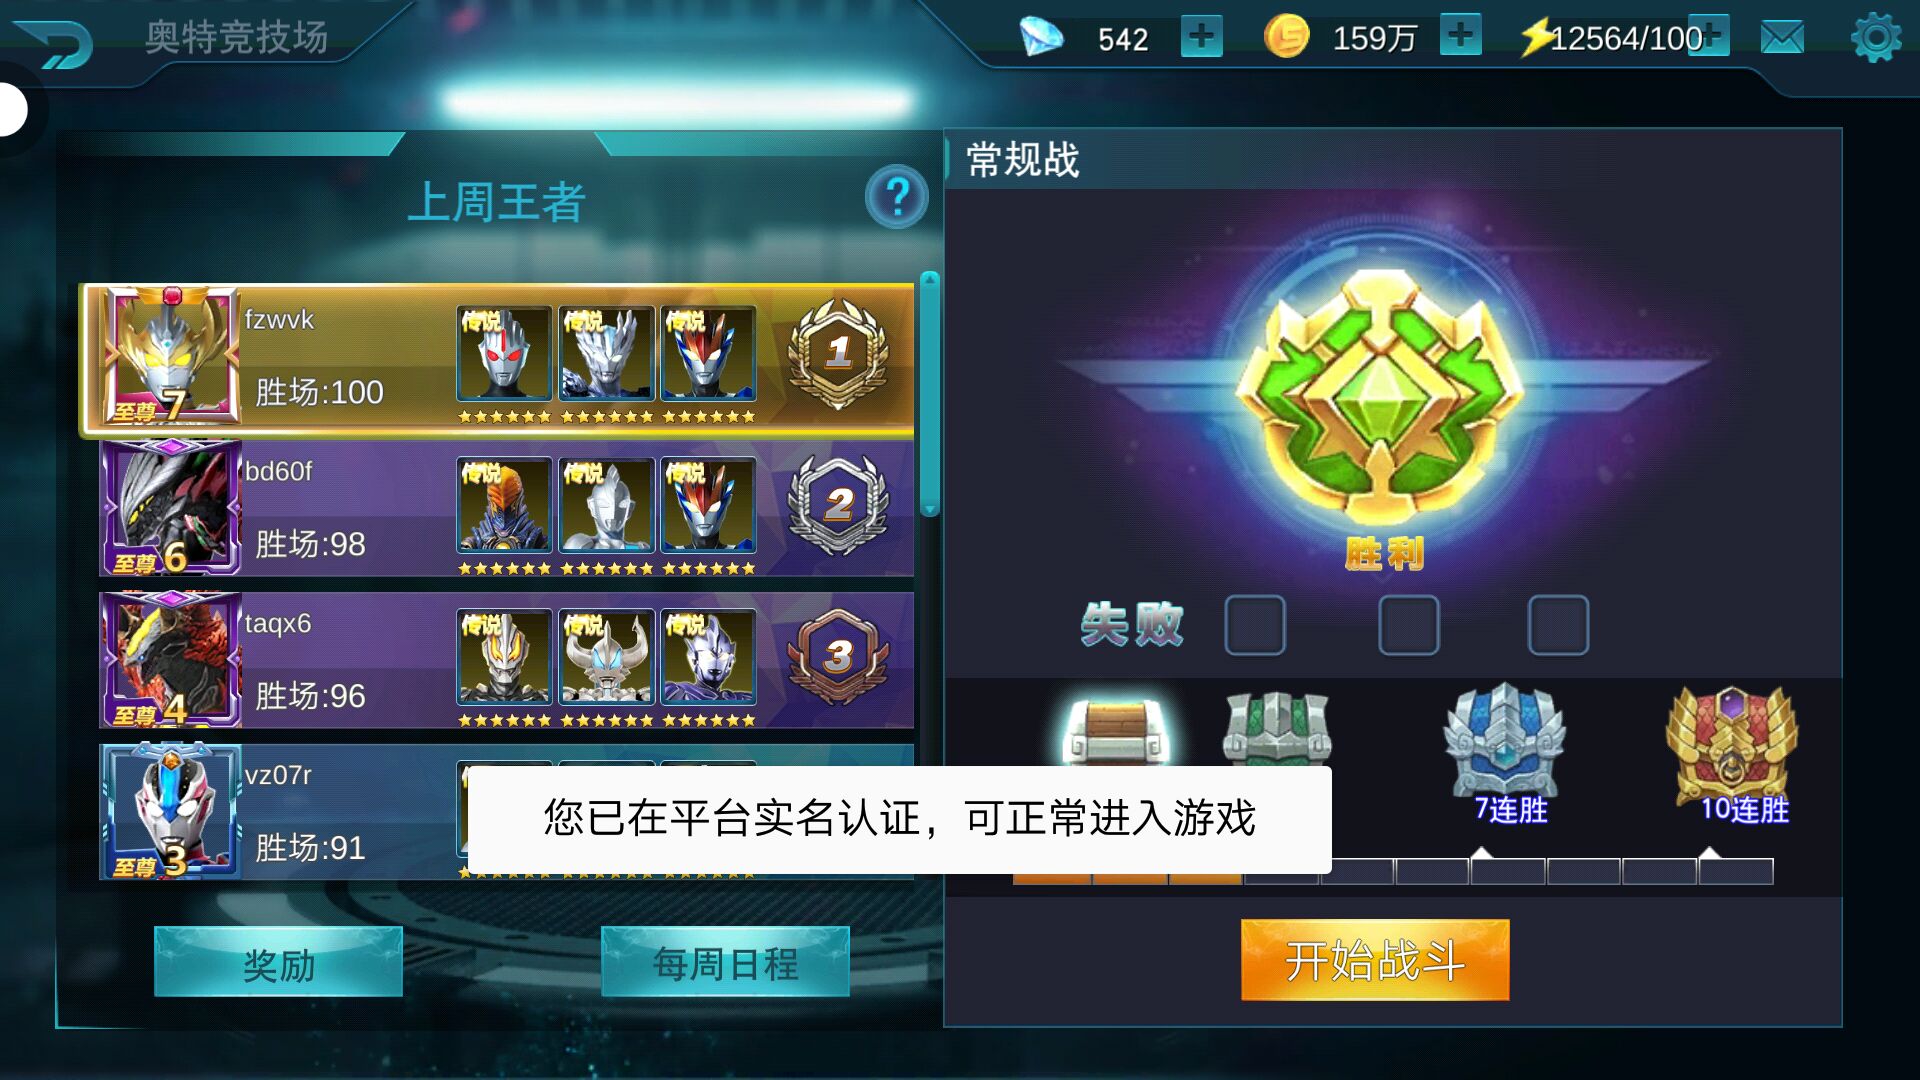
Task: Click the win streak progress bar
Action: pos(1393,871)
